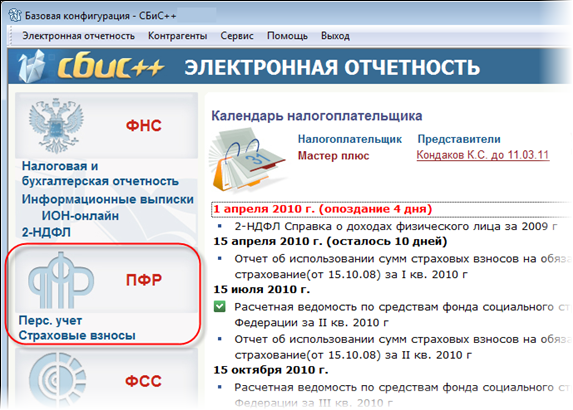The image size is (573, 410).
Task: Open Информационные выписки link
Action: (108, 199)
